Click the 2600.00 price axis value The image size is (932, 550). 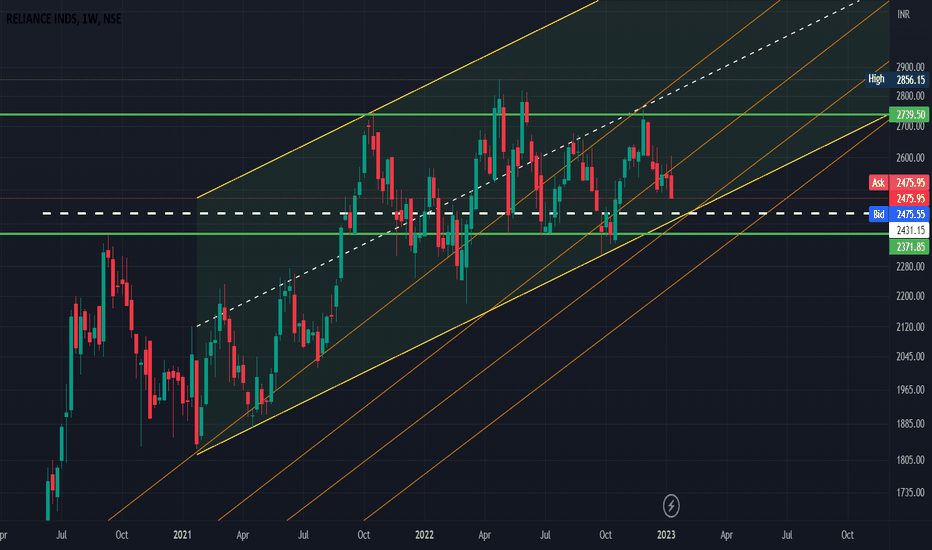910,158
